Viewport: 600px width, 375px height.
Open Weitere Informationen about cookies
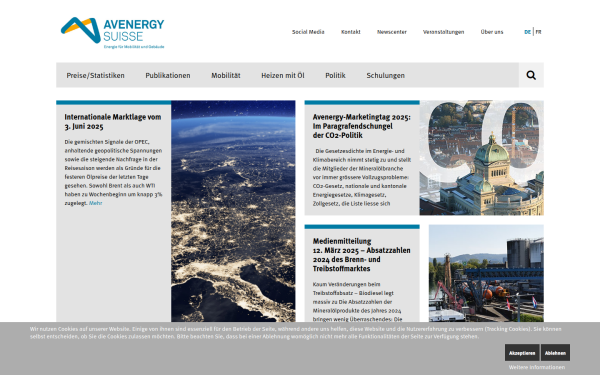point(536,367)
